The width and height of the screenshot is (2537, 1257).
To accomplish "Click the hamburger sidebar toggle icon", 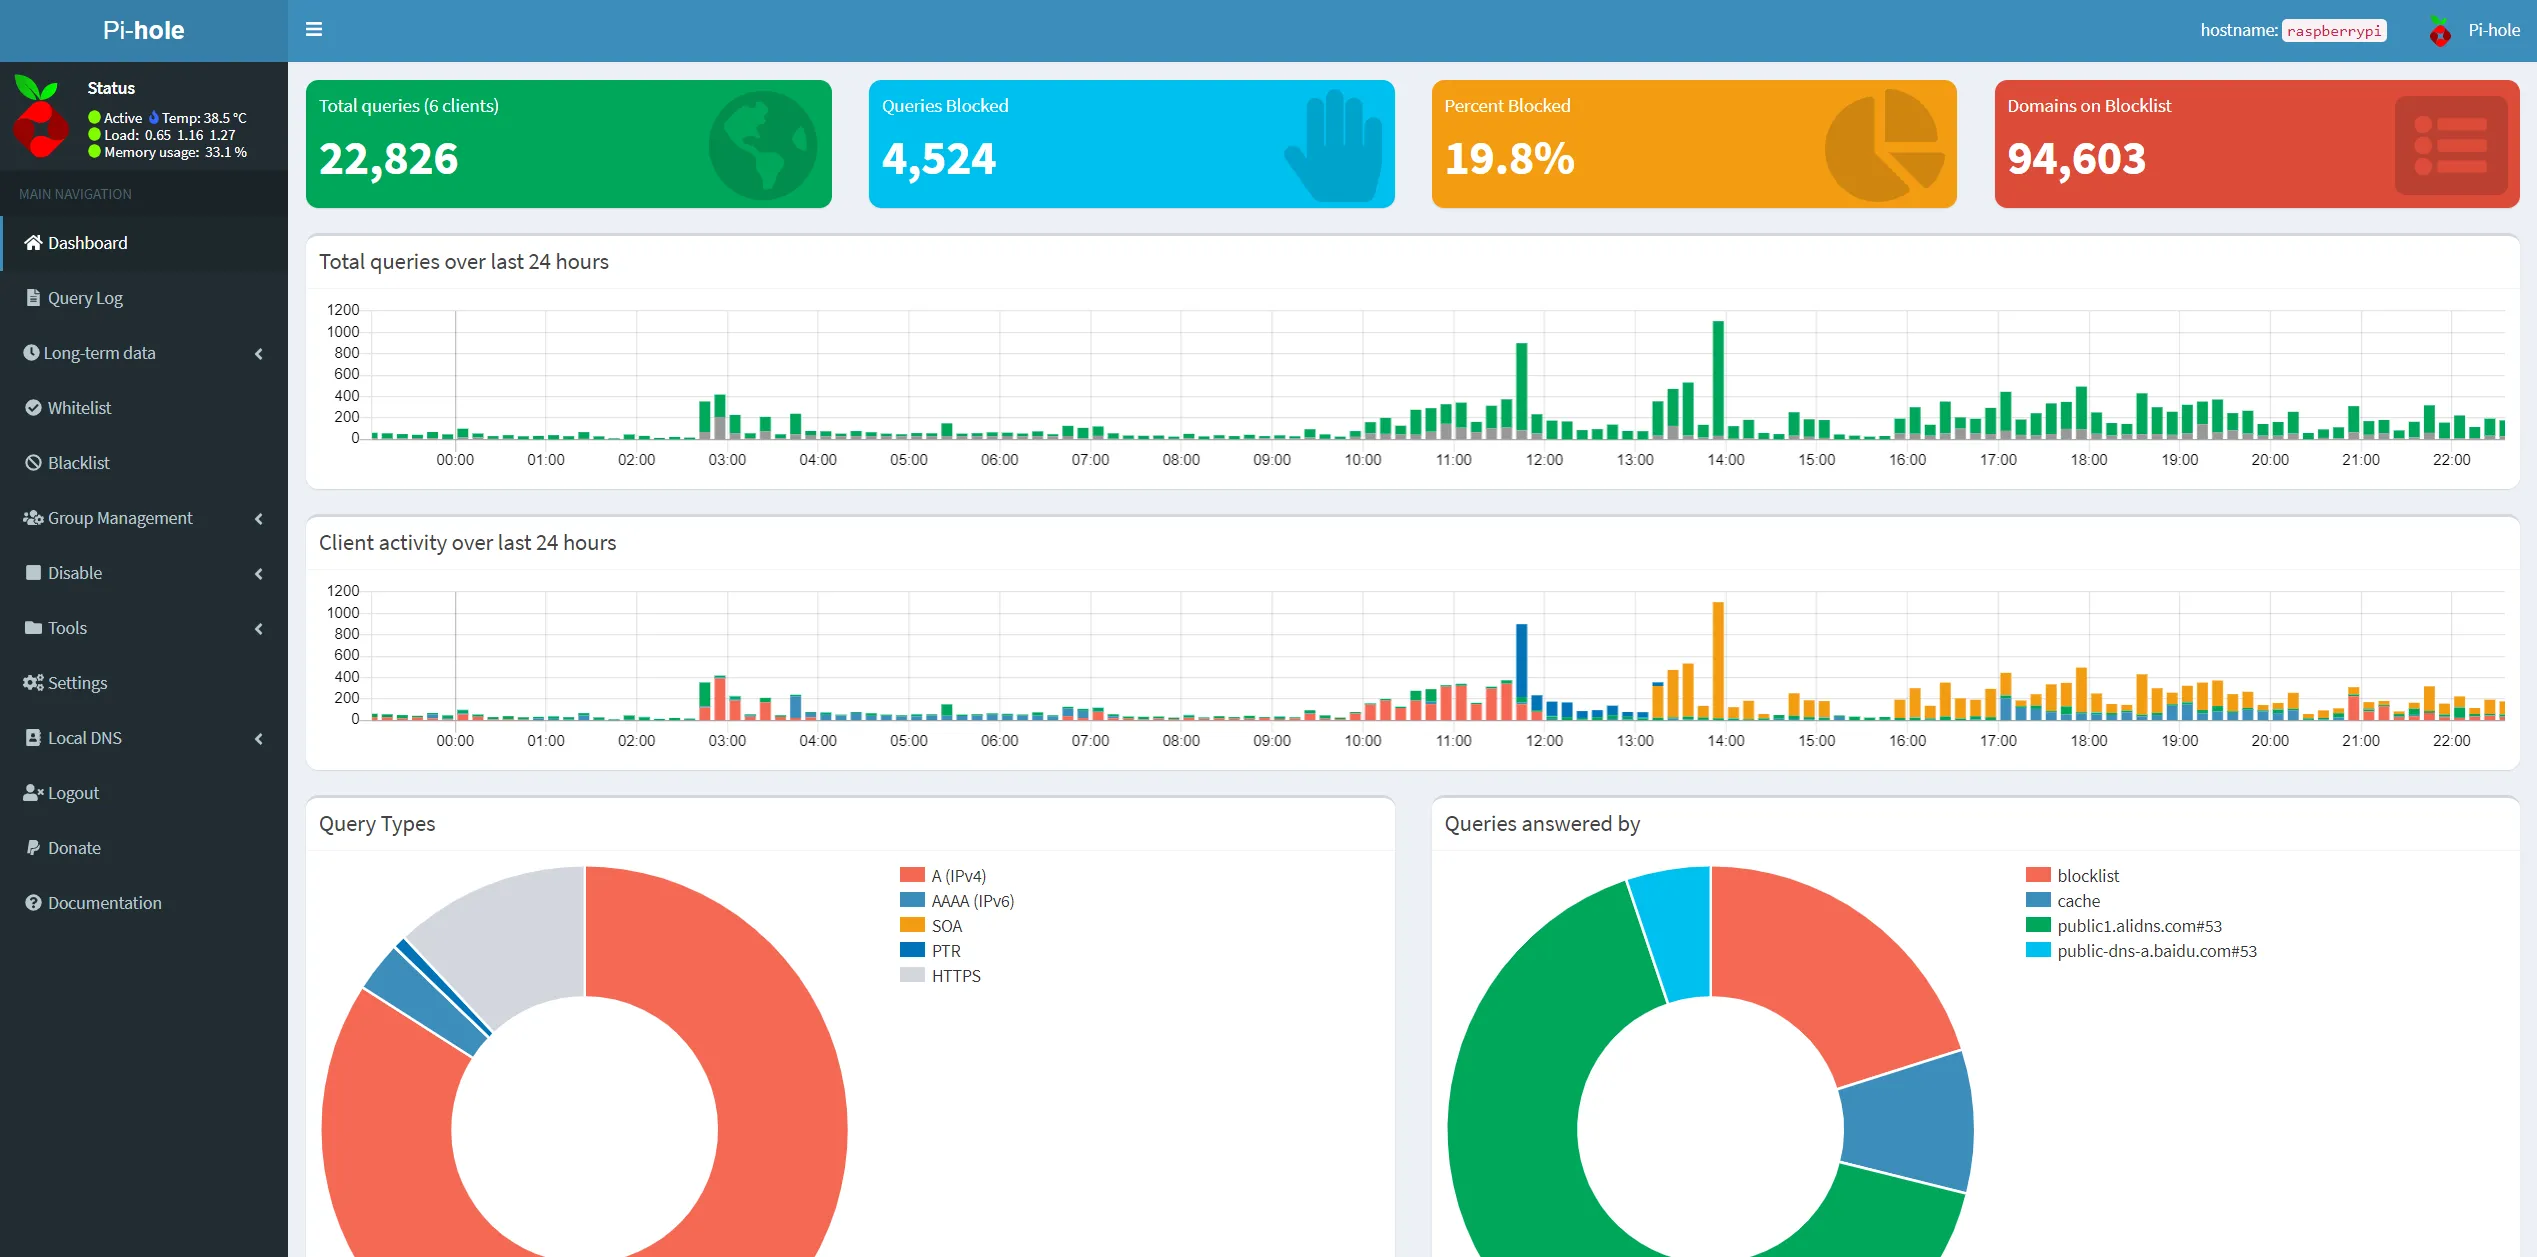I will click(314, 29).
